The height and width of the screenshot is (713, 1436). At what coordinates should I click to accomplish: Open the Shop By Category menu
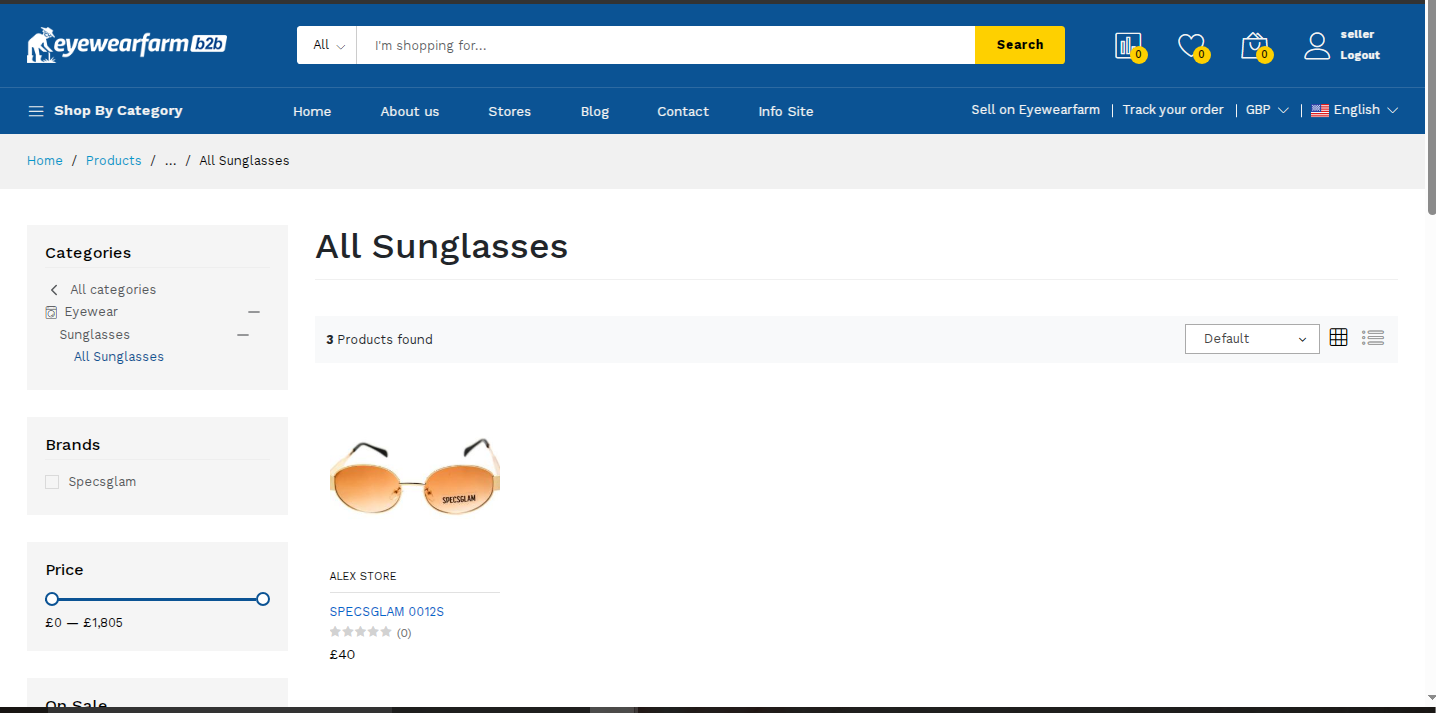[x=105, y=111]
